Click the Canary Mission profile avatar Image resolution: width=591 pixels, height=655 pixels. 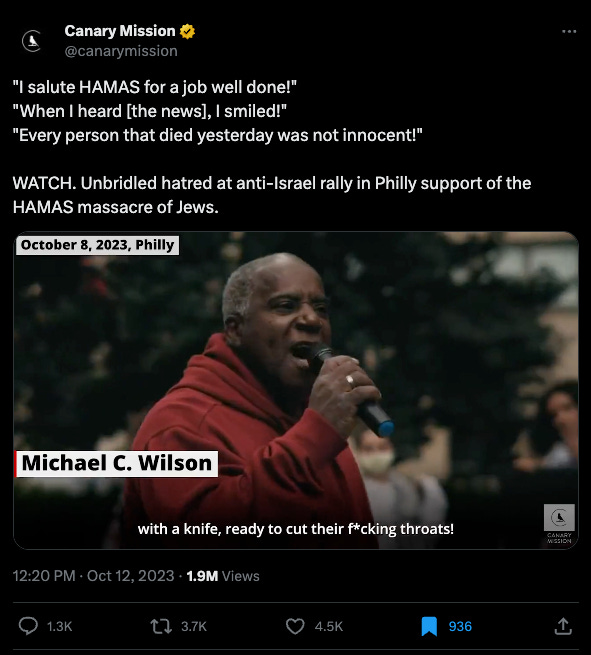(32, 41)
